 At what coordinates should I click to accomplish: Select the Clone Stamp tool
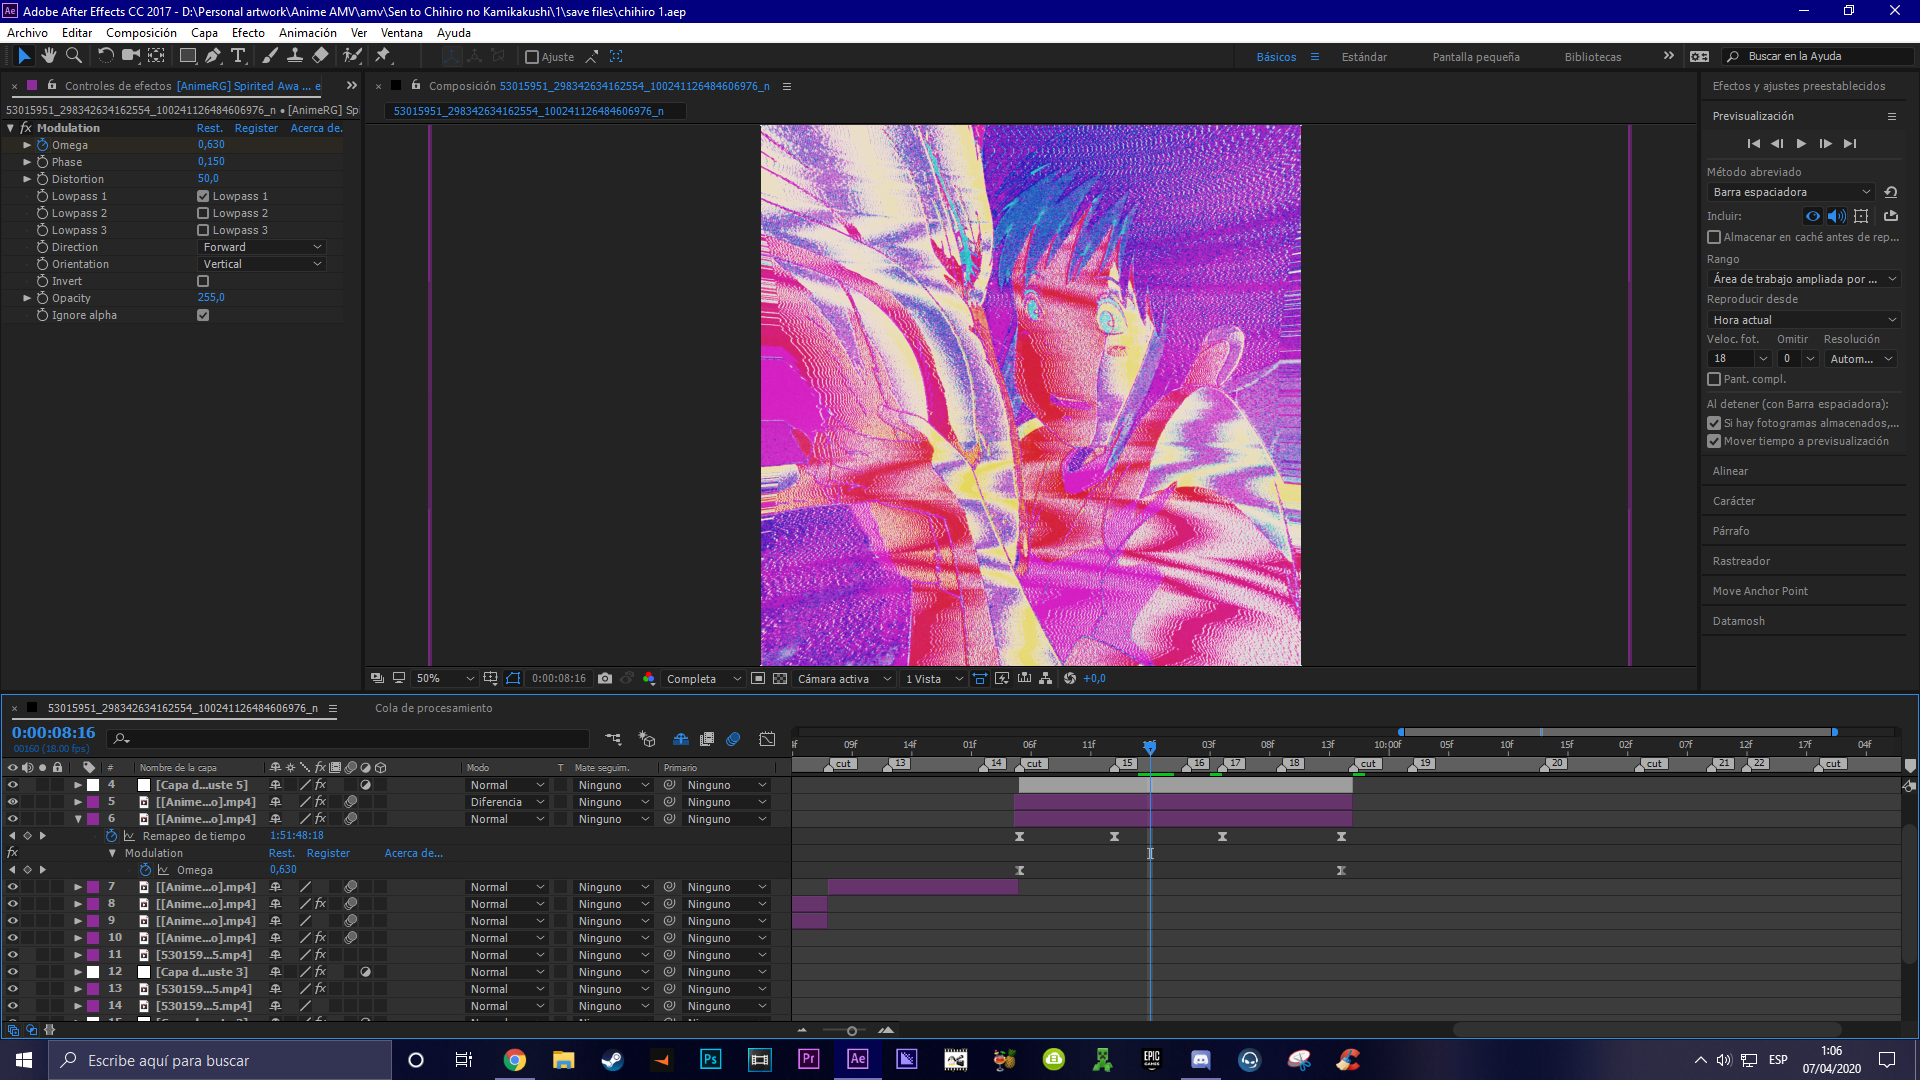(295, 56)
